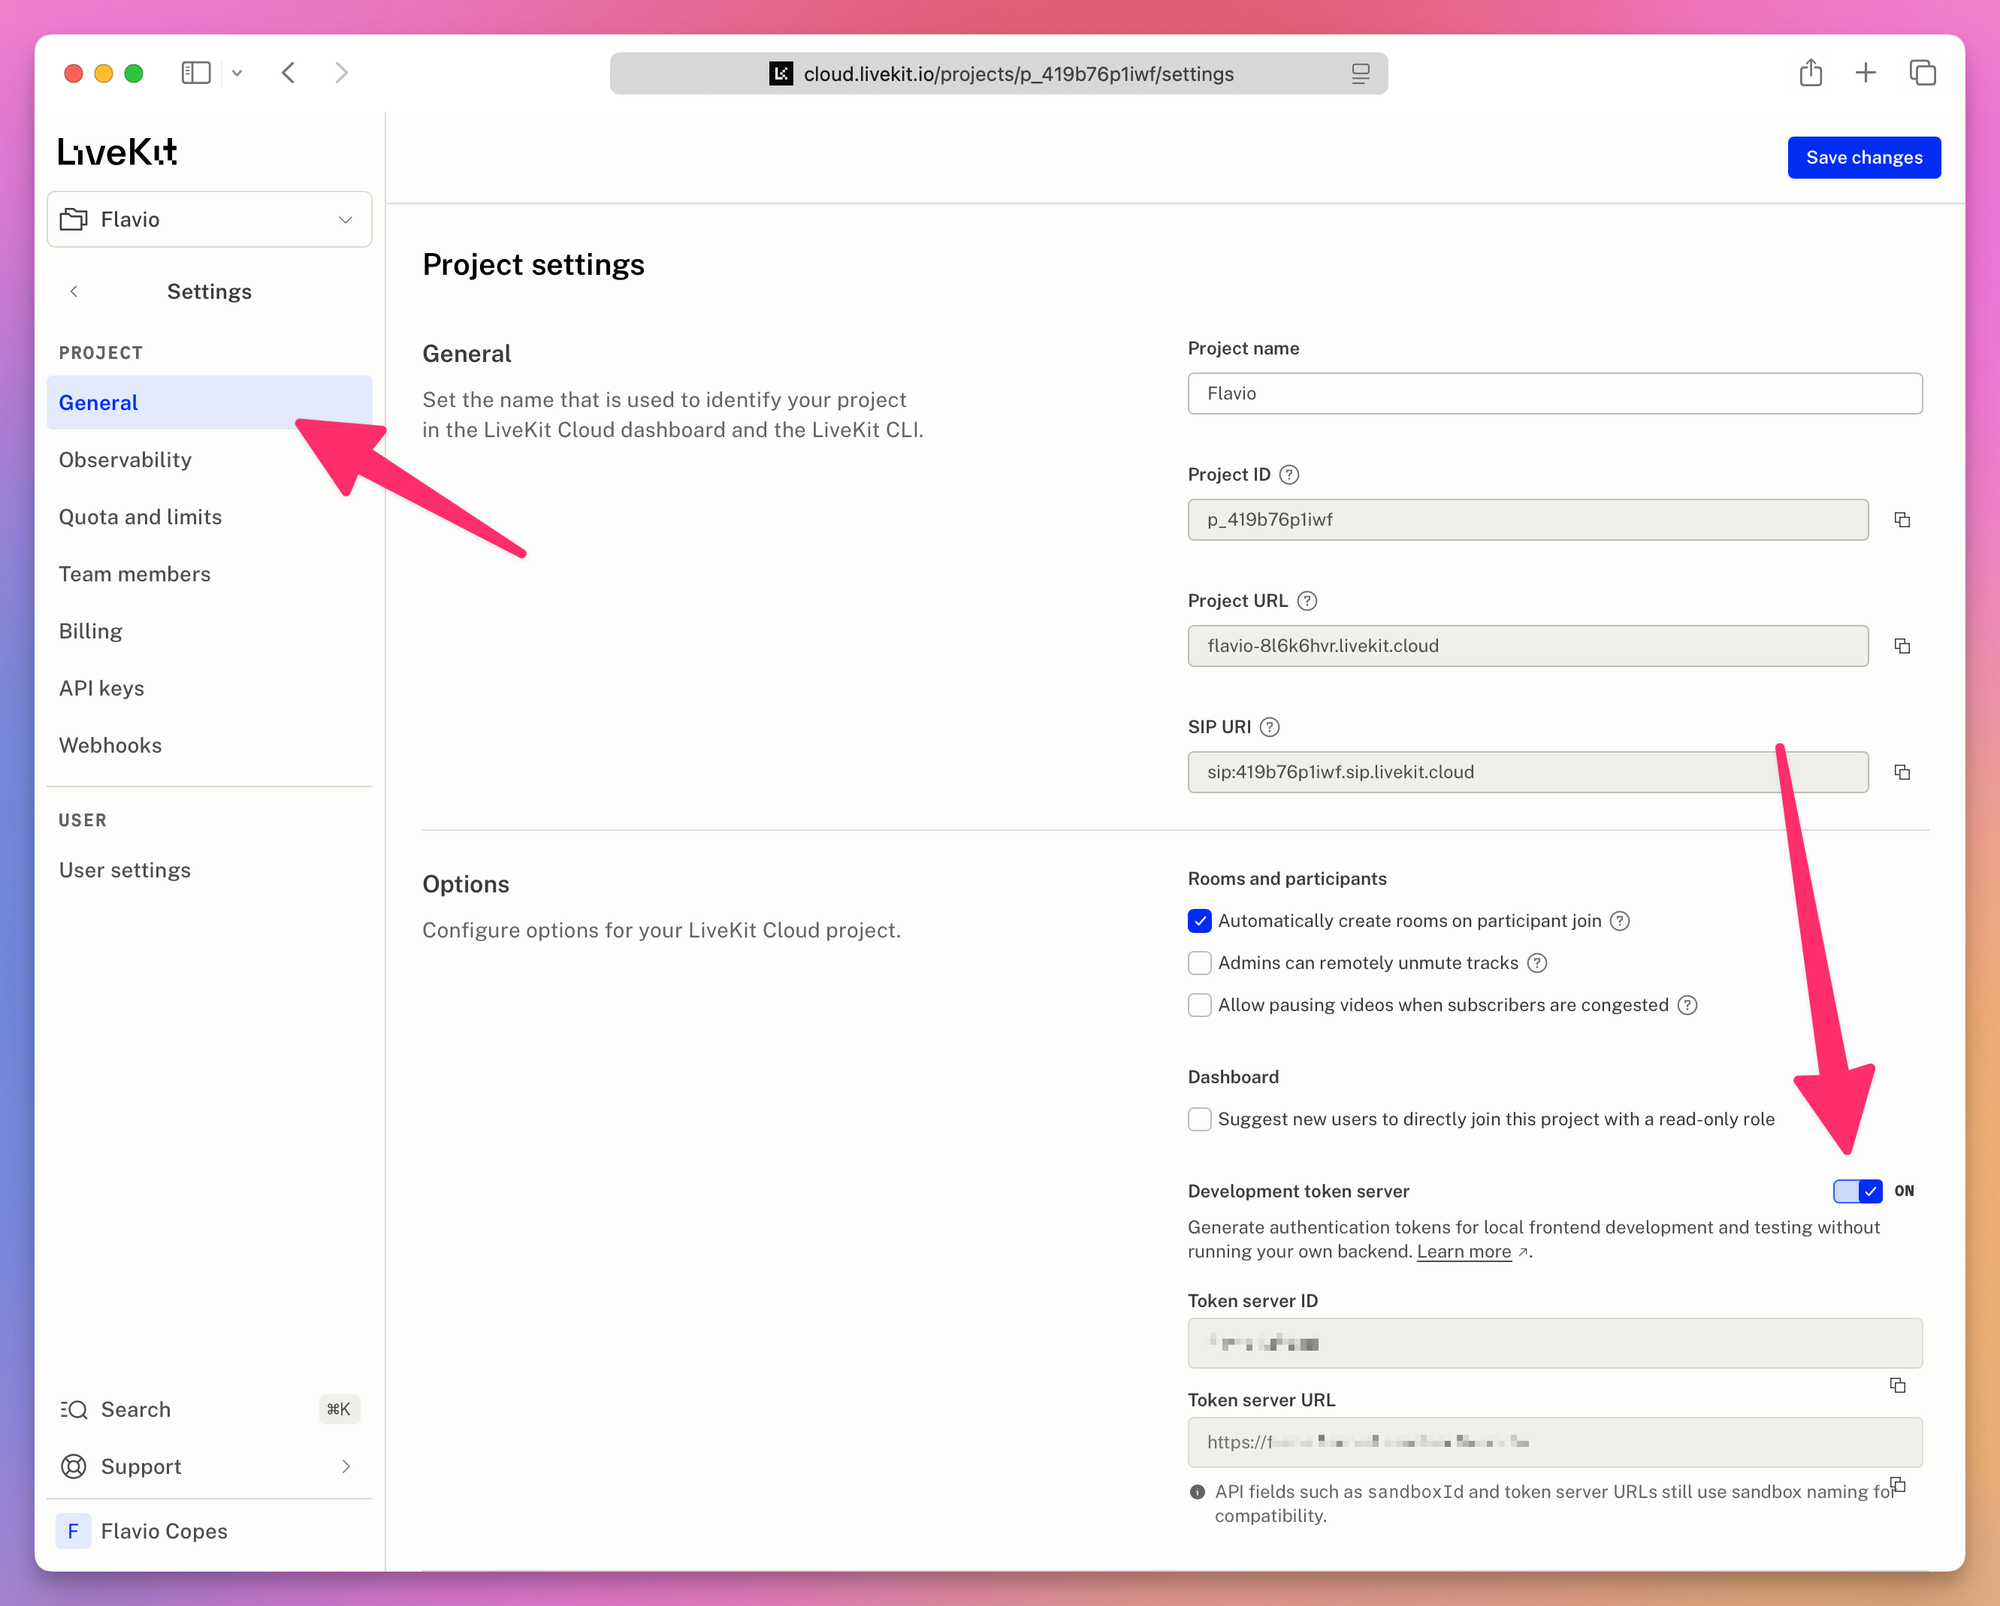Edit the Project name field
This screenshot has width=2000, height=1606.
(x=1555, y=394)
